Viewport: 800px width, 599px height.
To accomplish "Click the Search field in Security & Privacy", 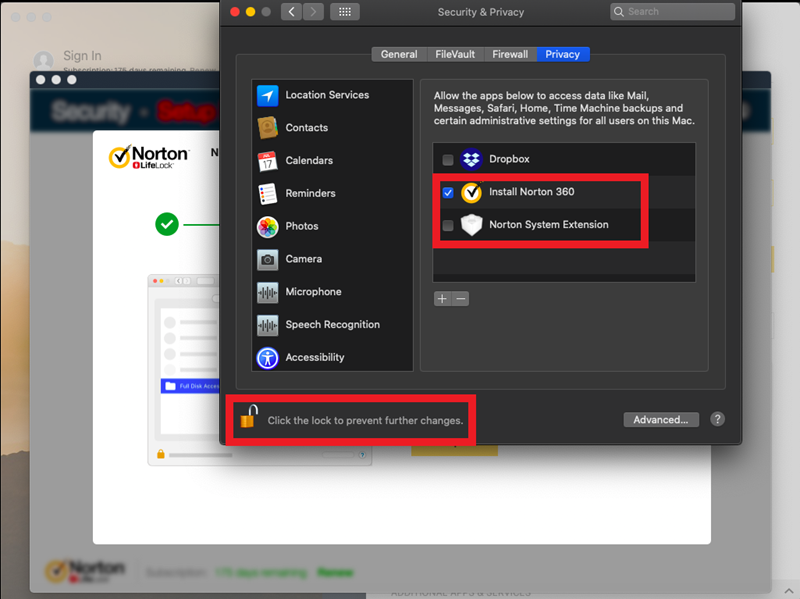I will coord(672,12).
